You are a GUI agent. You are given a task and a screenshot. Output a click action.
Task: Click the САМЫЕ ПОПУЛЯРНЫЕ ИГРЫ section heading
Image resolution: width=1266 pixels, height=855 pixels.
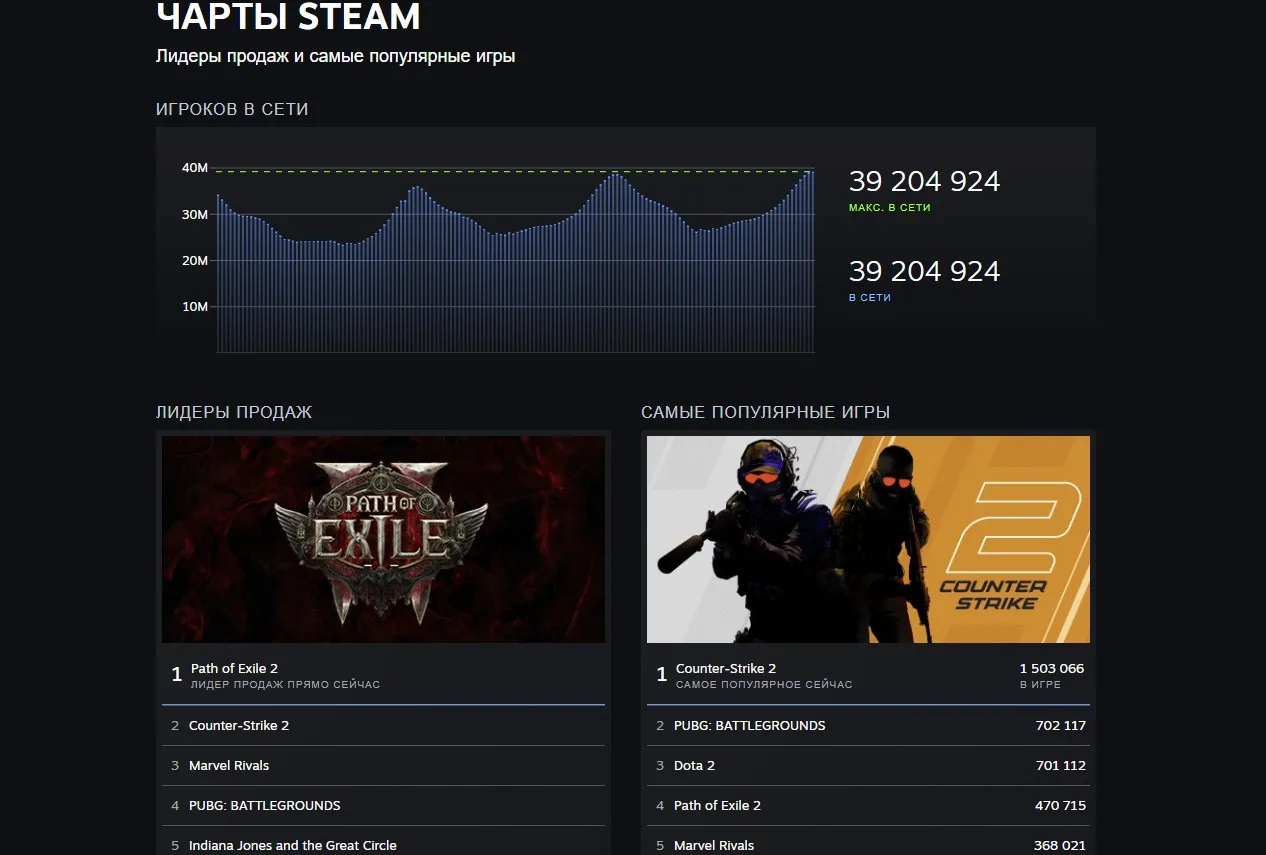765,412
